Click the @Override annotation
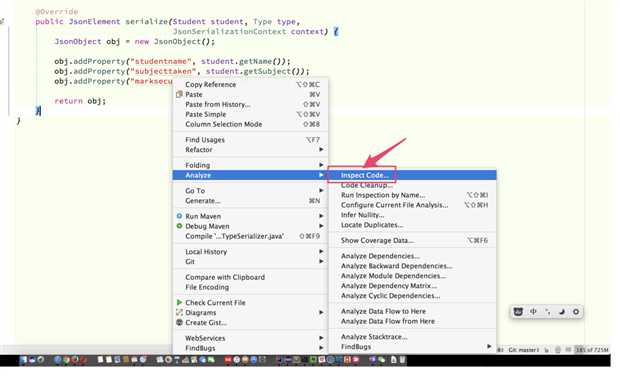 (57, 11)
